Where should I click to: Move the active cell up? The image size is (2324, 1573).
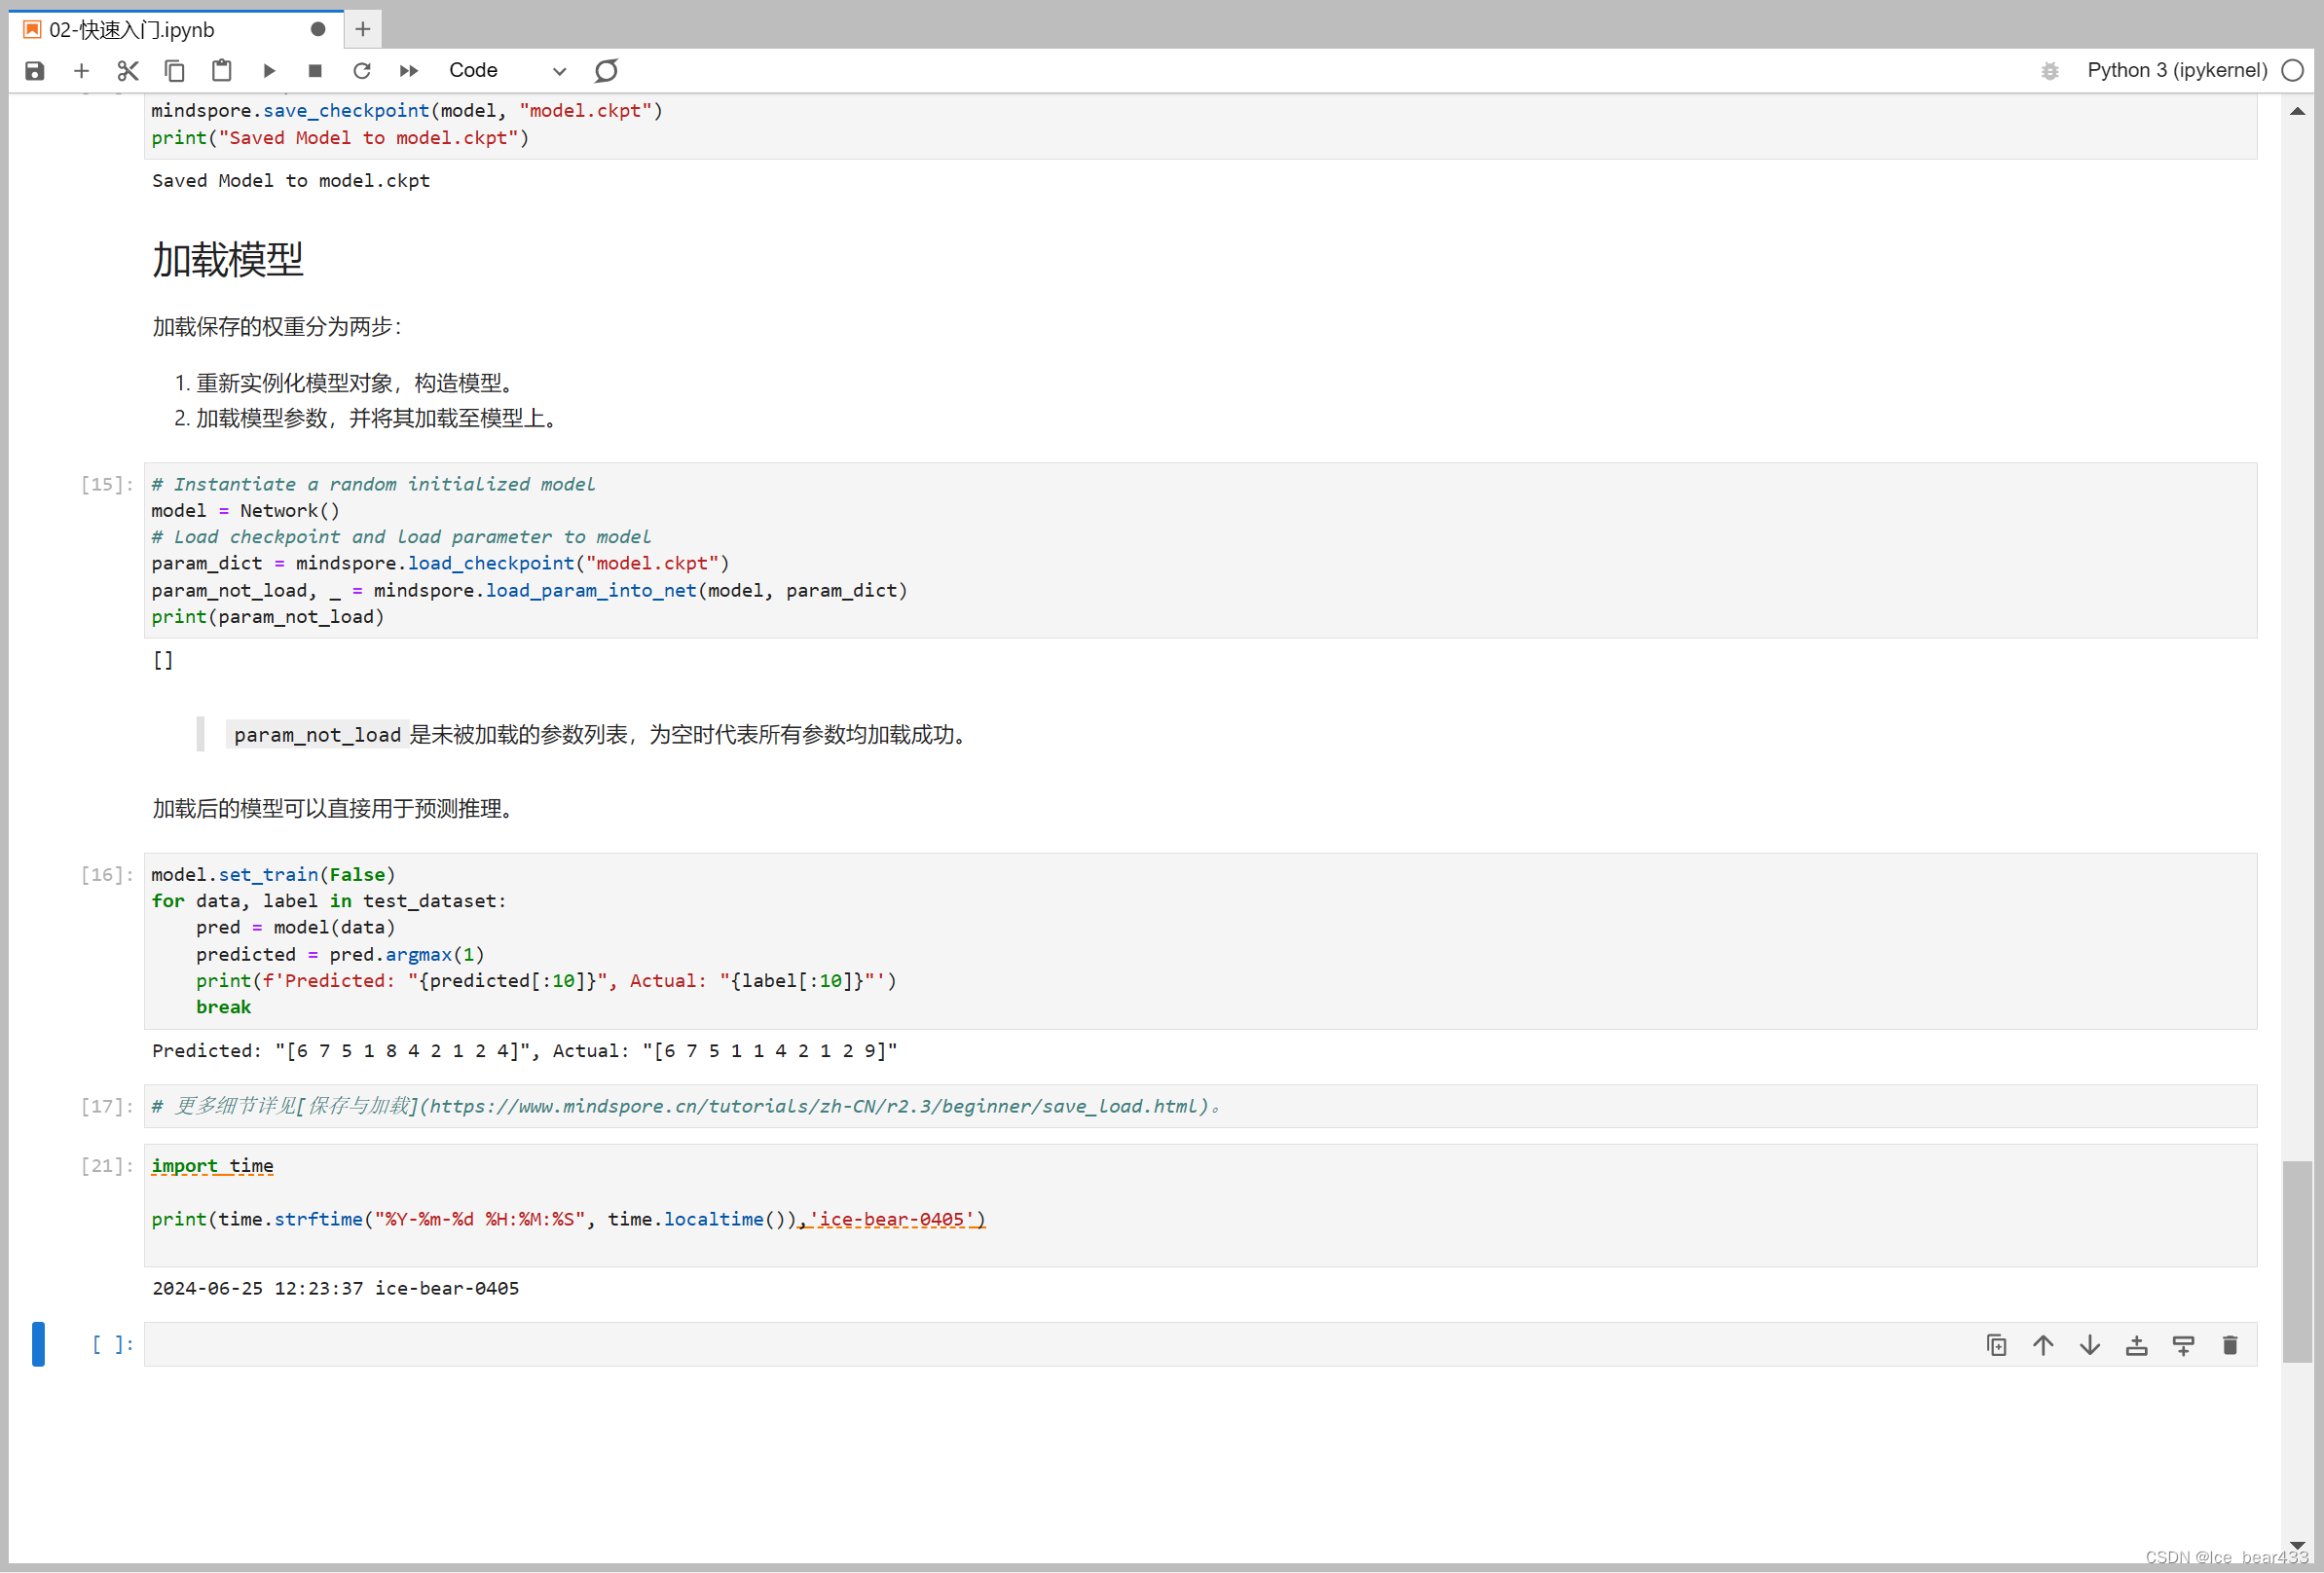pyautogui.click(x=2043, y=1345)
